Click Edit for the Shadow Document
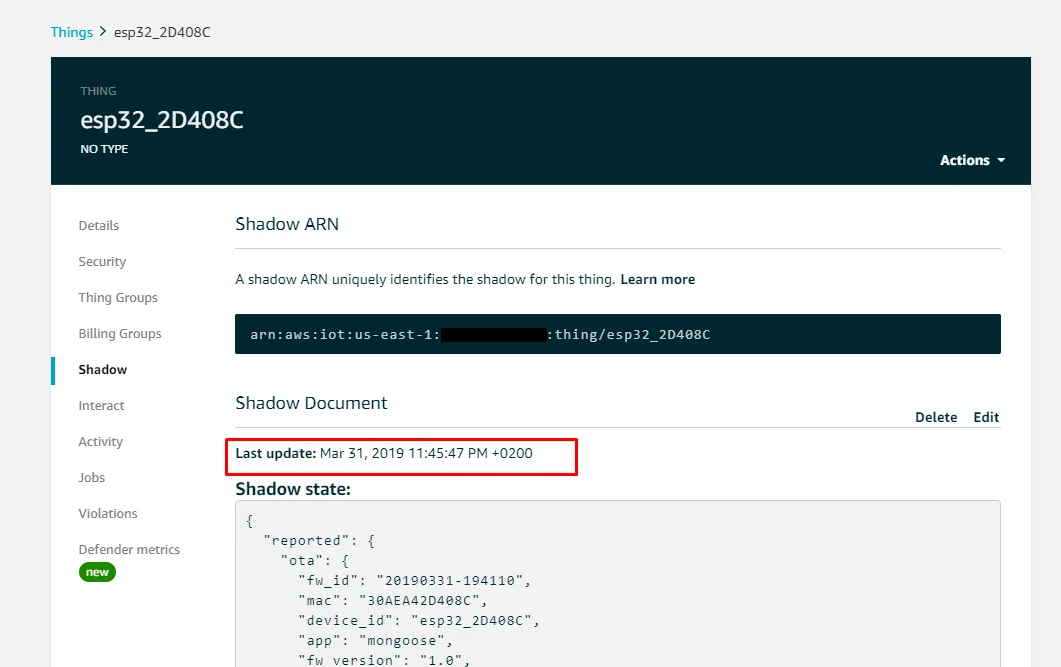The image size is (1061, 667). point(986,417)
